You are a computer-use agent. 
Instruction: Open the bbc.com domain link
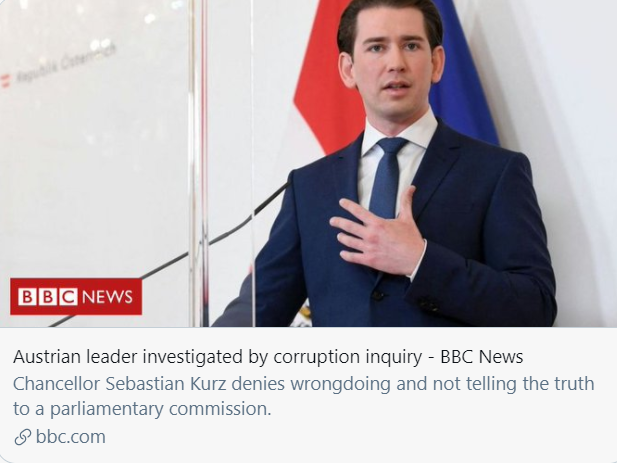coord(71,437)
